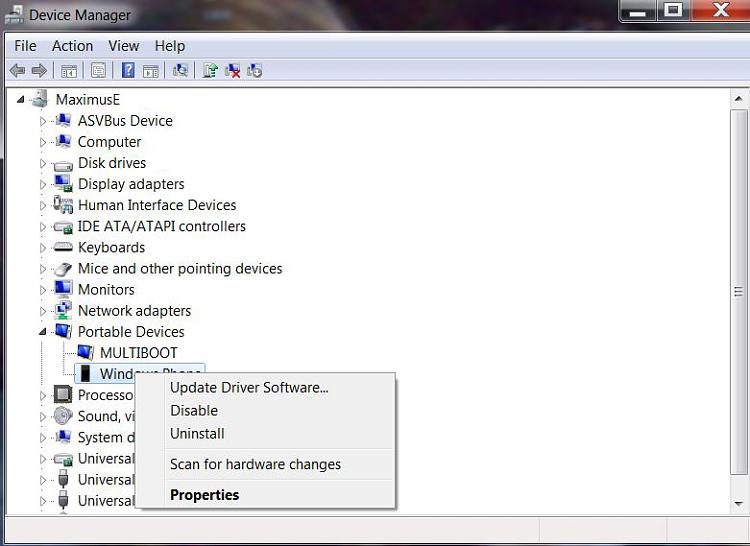This screenshot has height=546, width=750.
Task: Click the scrollbar up arrow
Action: point(739,98)
